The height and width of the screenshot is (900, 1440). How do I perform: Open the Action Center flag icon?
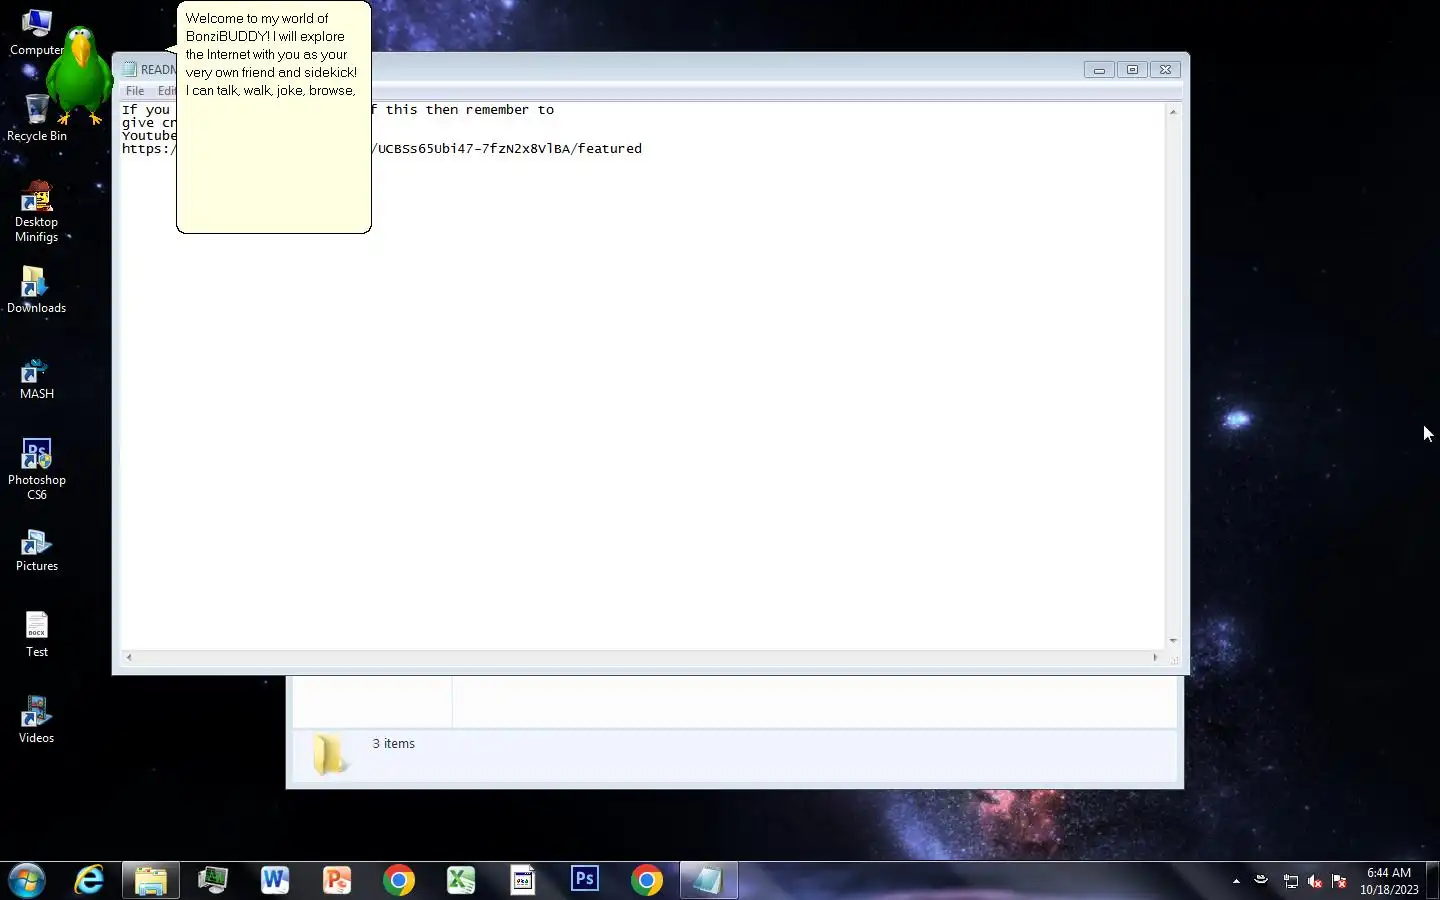tap(1339, 881)
